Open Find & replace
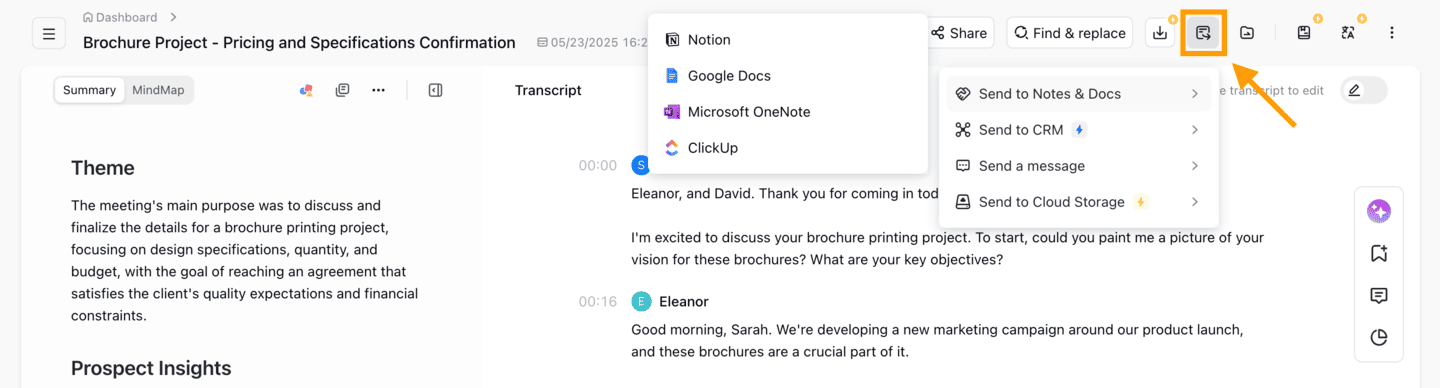 1070,33
